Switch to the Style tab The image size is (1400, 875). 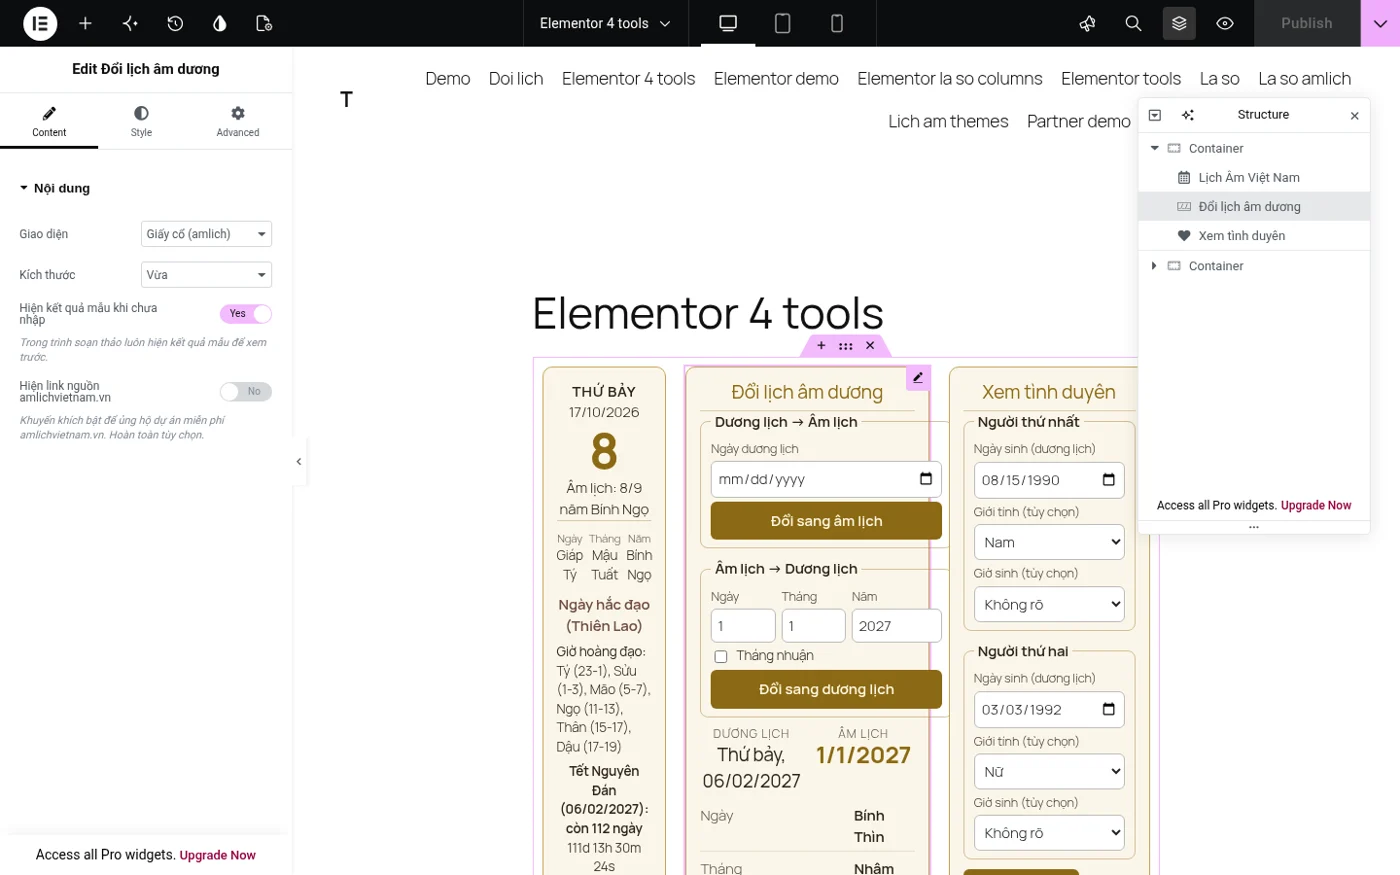(x=141, y=121)
